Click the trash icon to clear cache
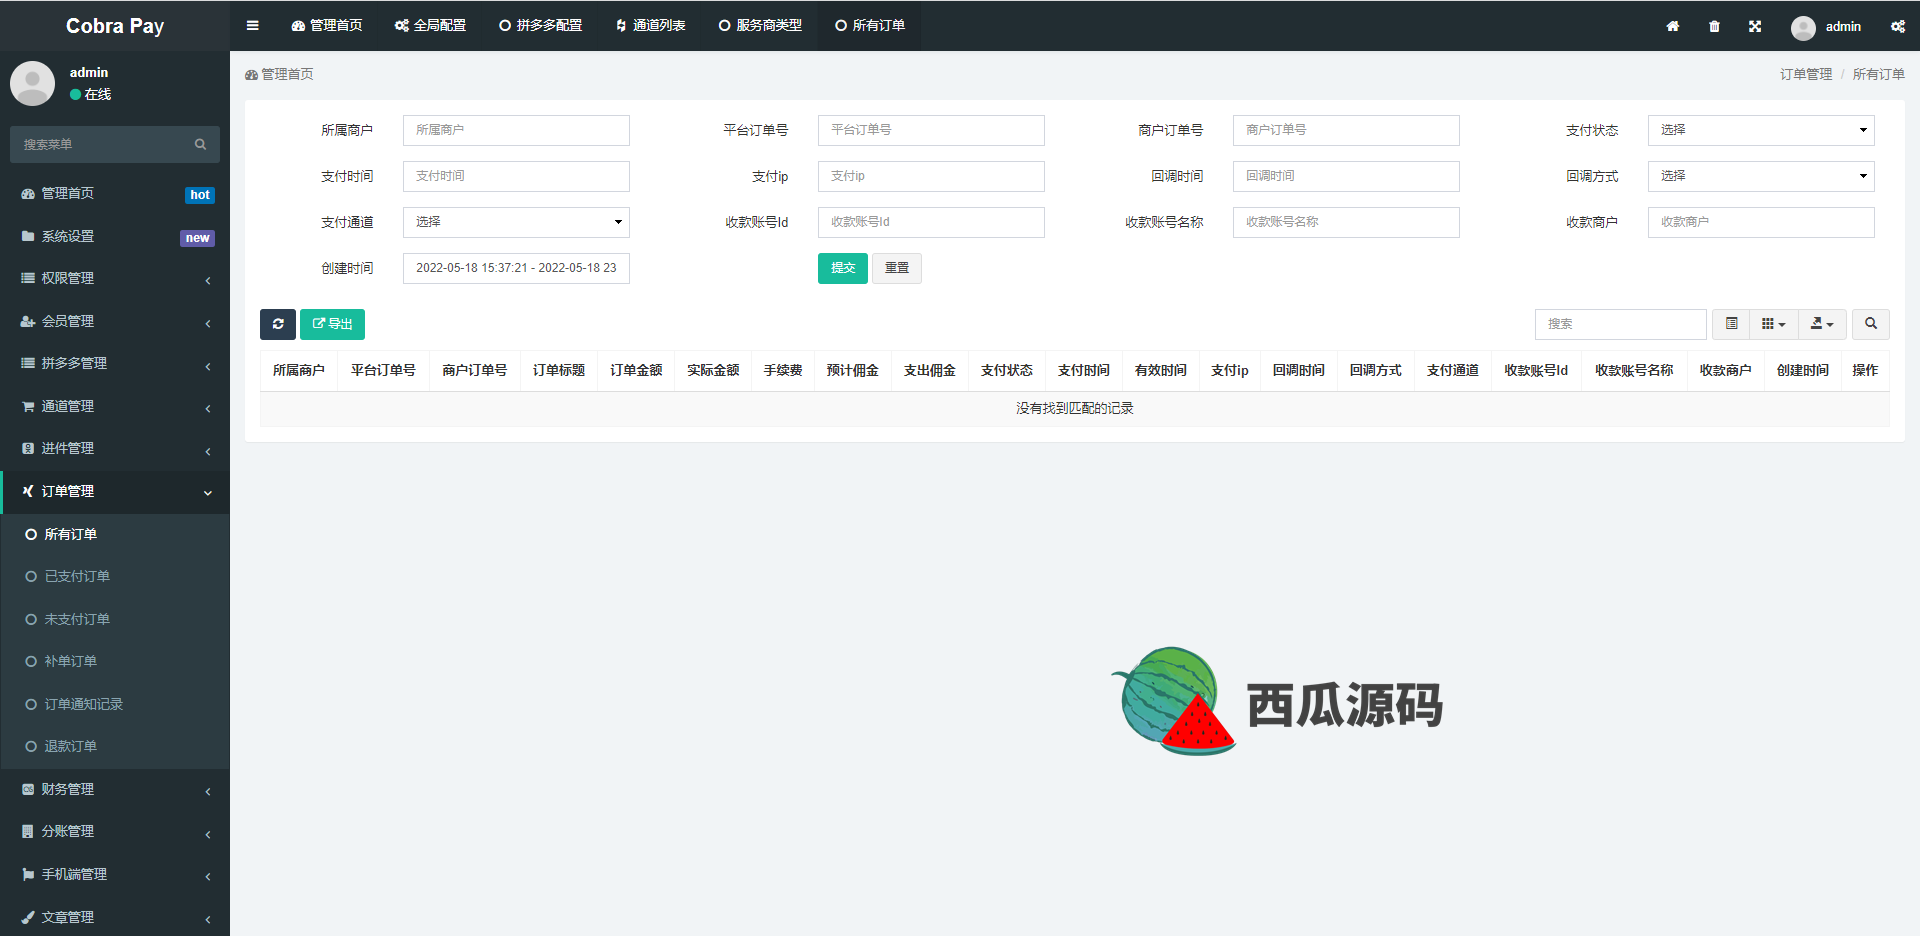The image size is (1920, 936). (x=1714, y=27)
